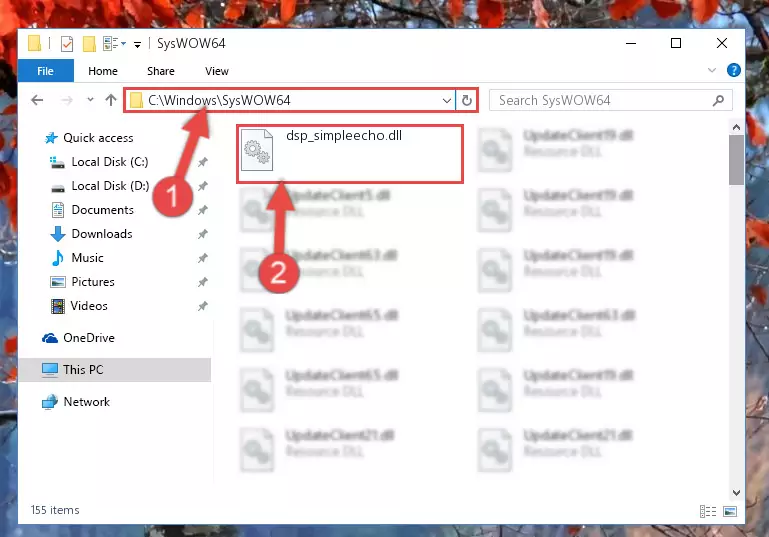769x537 pixels.
Task: Click the Properties checkmark icon in title bar
Action: [67, 44]
